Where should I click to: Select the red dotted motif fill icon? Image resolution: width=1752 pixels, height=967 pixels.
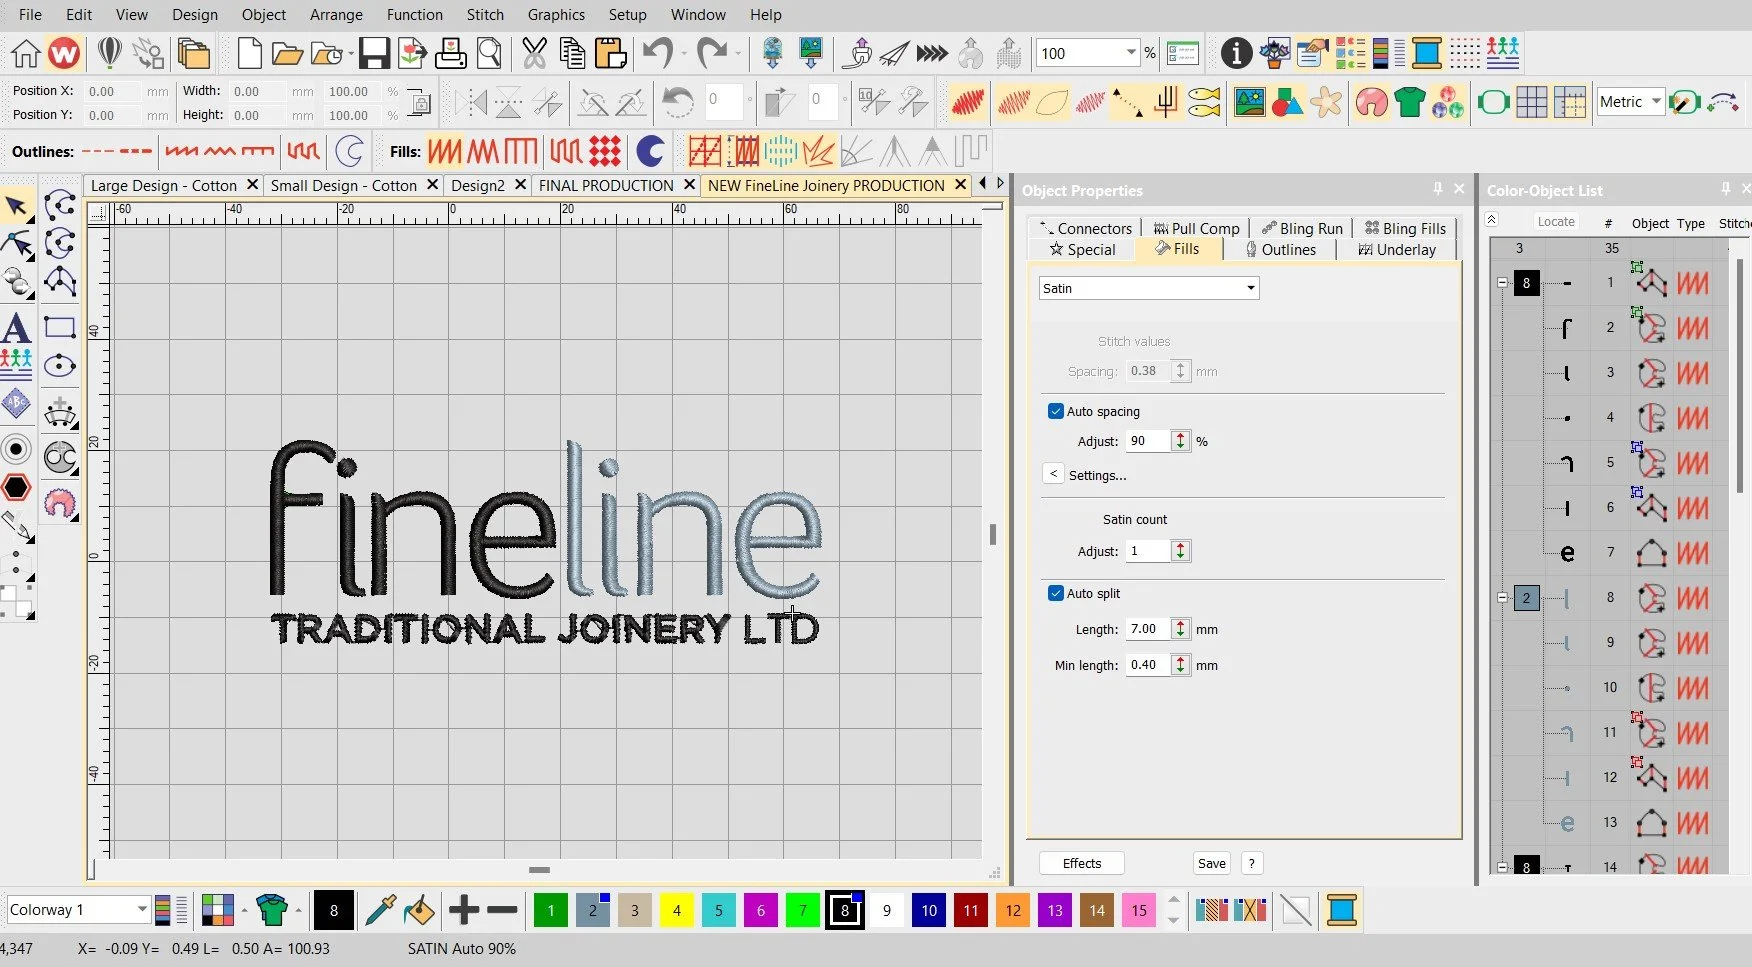(x=605, y=151)
